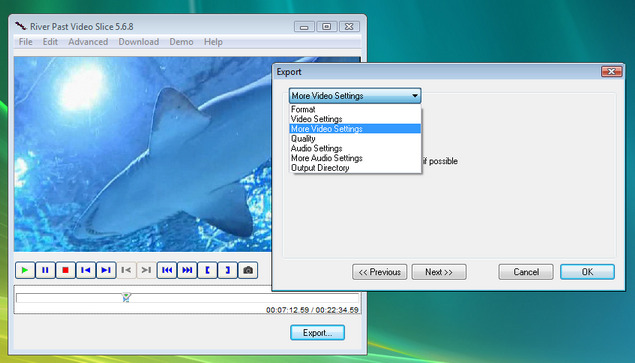The image size is (635, 363).
Task: Minimize the River Past Video Slice window
Action: click(x=304, y=27)
